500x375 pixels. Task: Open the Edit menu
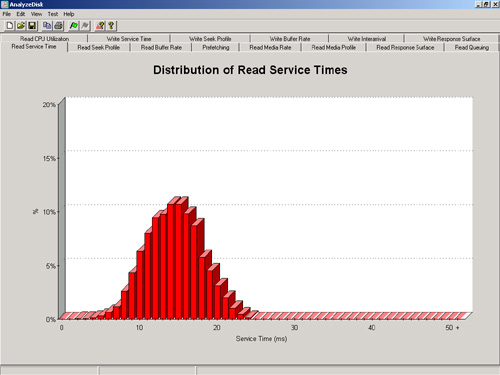pos(21,14)
